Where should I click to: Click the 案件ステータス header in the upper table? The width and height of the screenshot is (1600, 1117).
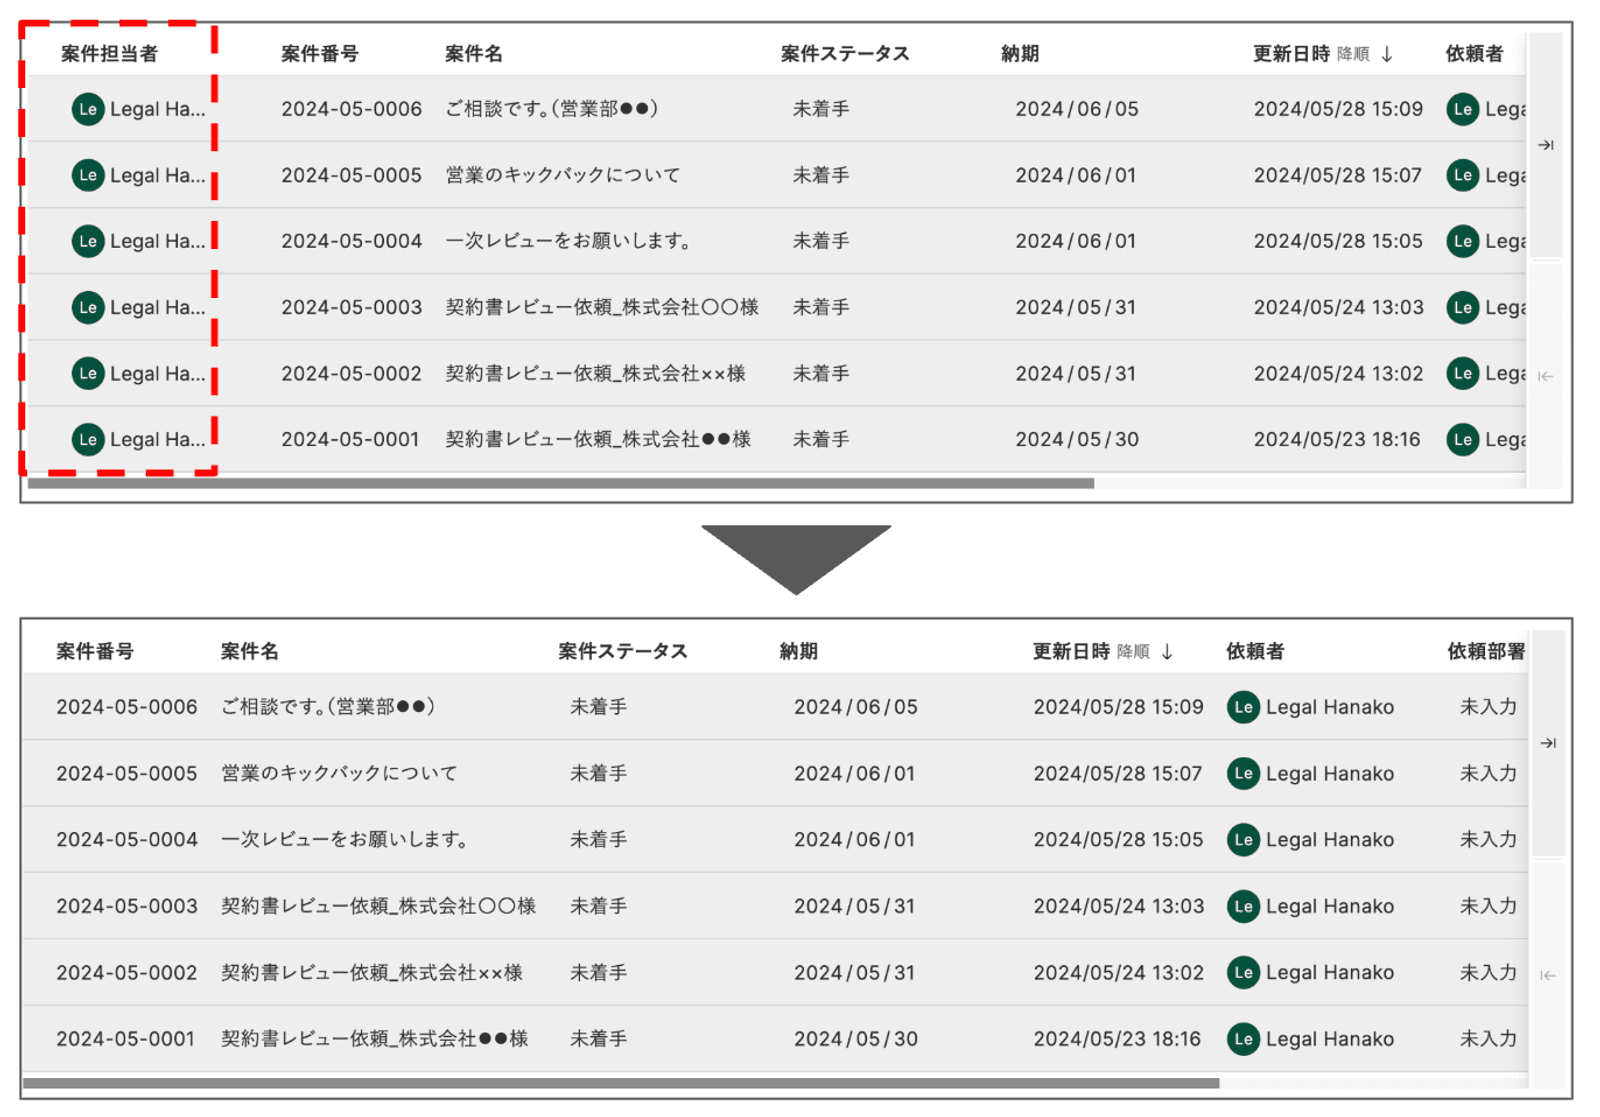pyautogui.click(x=844, y=54)
